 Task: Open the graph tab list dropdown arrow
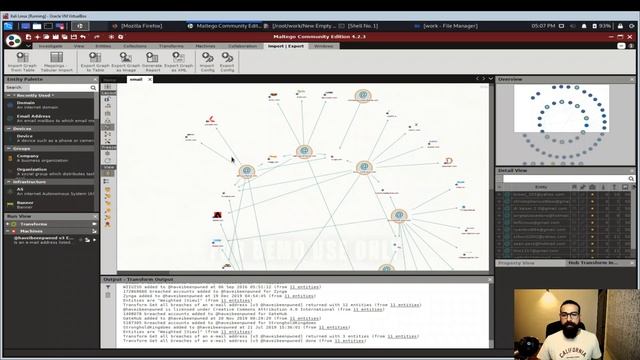click(491, 79)
